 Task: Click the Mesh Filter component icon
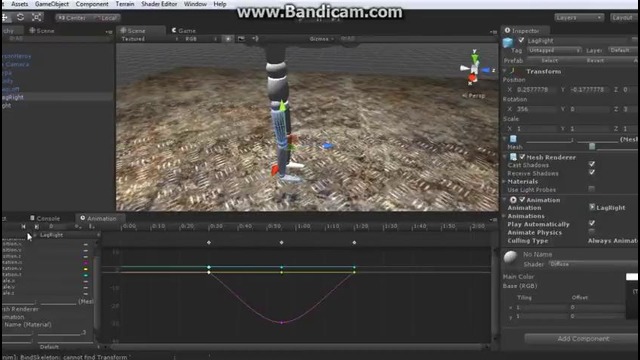tap(513, 139)
